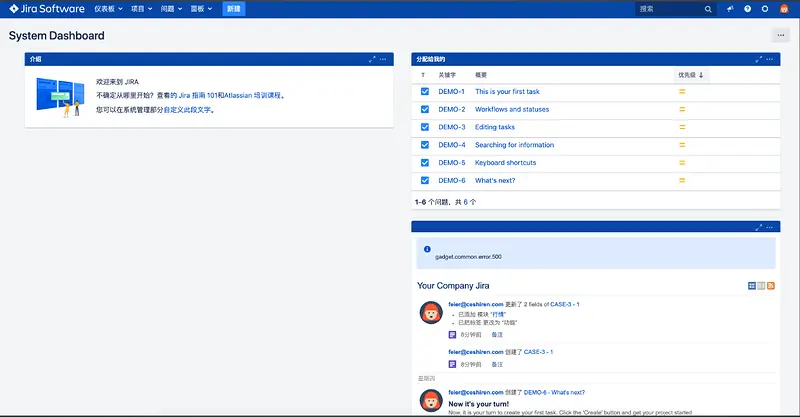
Task: Maximize the activity stream gadget
Action: tap(759, 227)
